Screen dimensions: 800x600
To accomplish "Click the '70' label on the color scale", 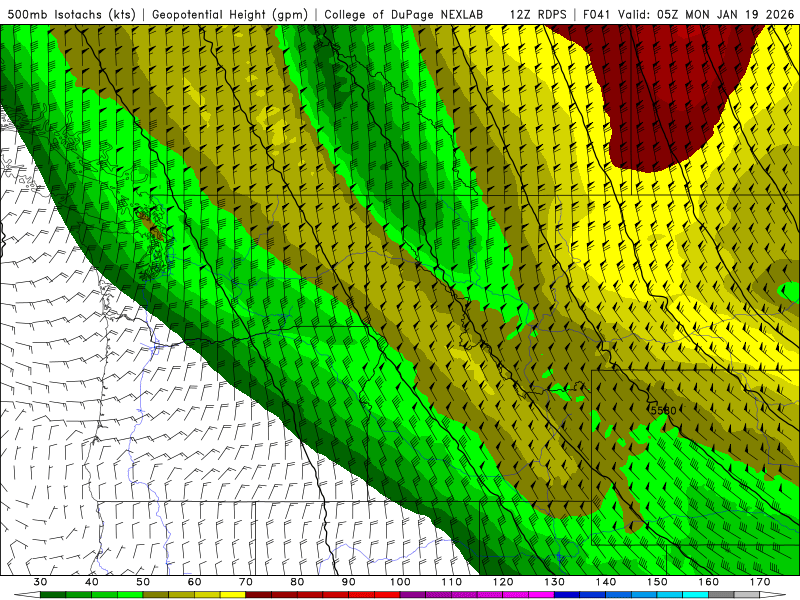I will (246, 582).
